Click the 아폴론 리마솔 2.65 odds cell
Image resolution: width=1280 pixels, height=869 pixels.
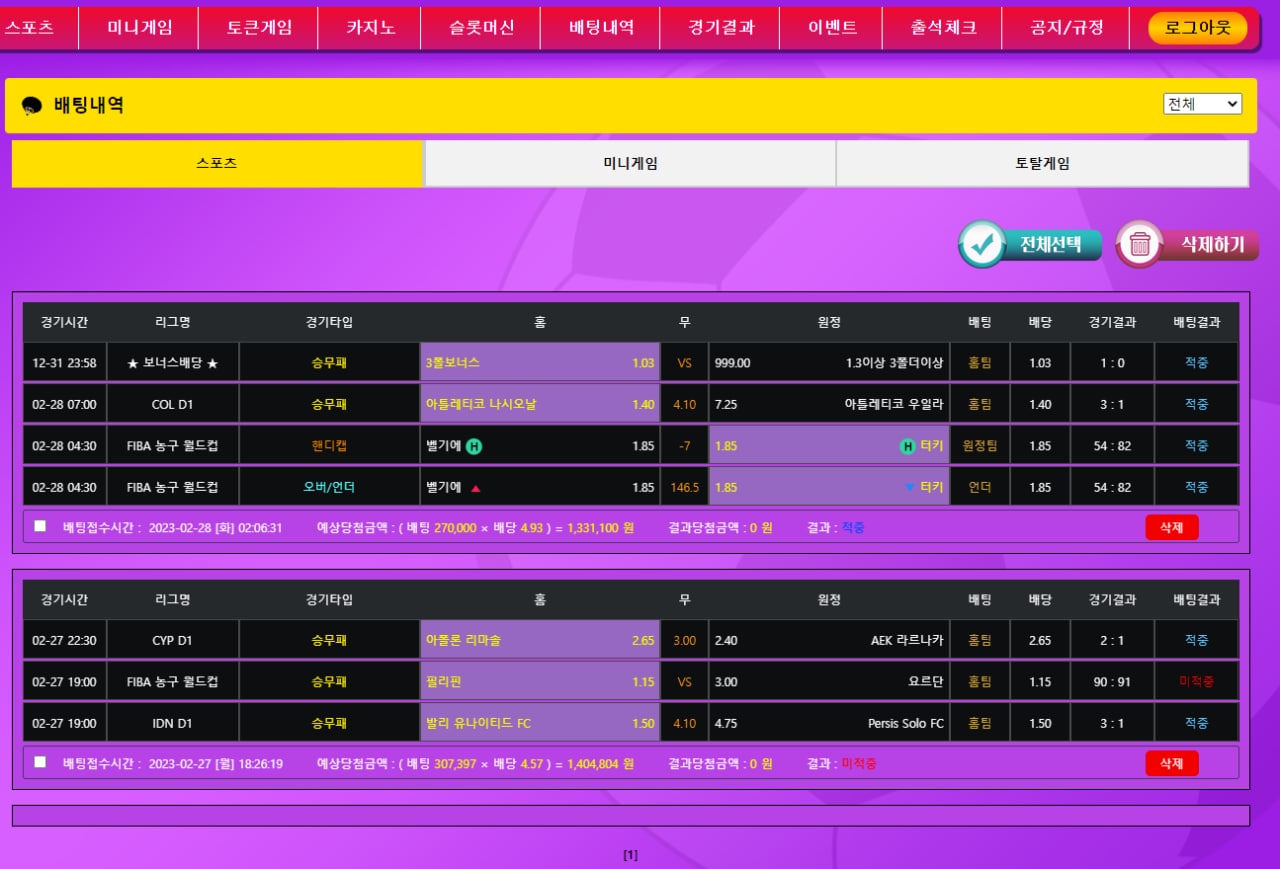pyautogui.click(x=540, y=640)
